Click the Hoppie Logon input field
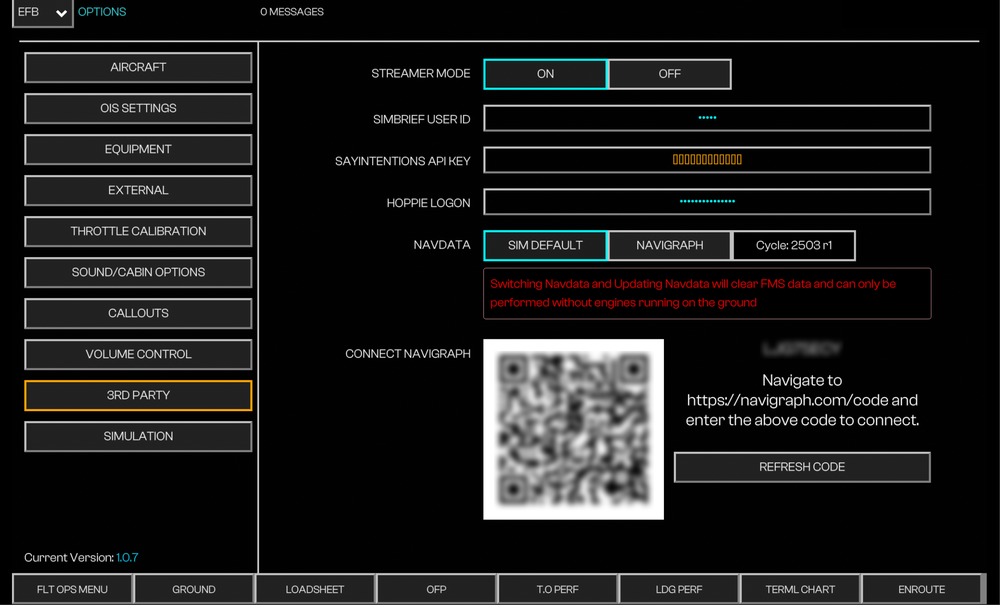 point(707,201)
